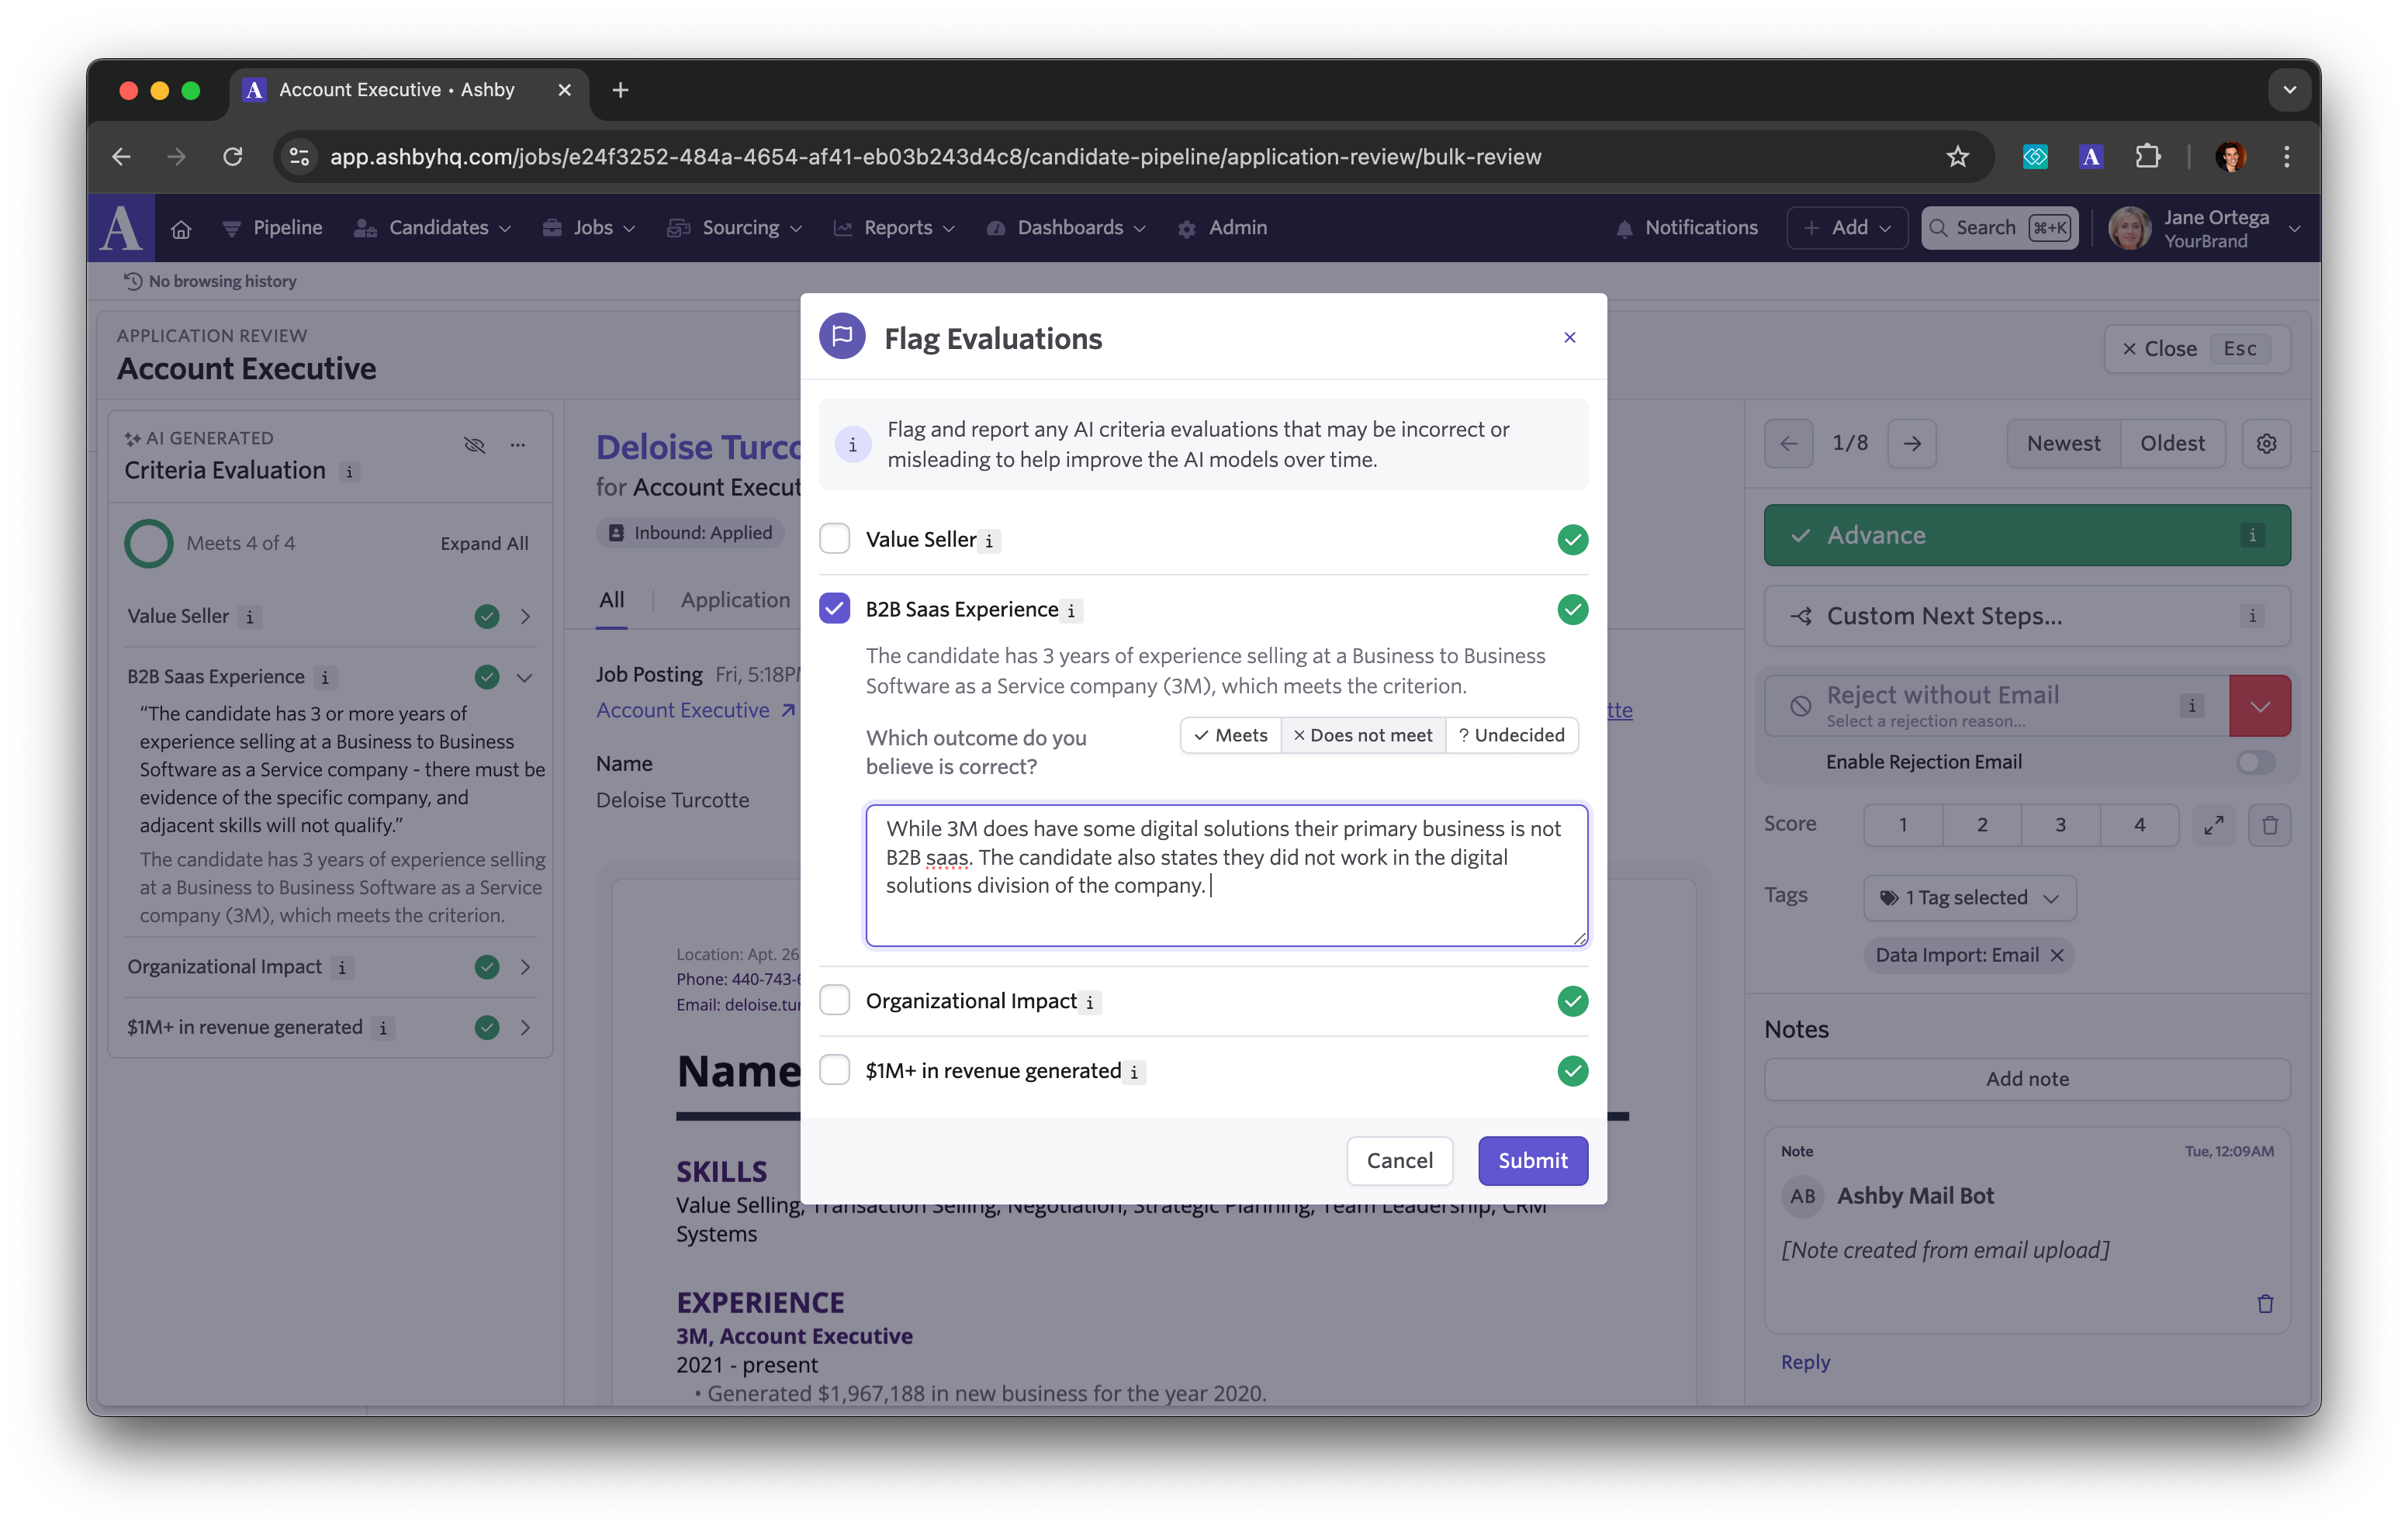Click the 1 Tag selected dropdown
This screenshot has height=1531, width=2408.
(1967, 896)
